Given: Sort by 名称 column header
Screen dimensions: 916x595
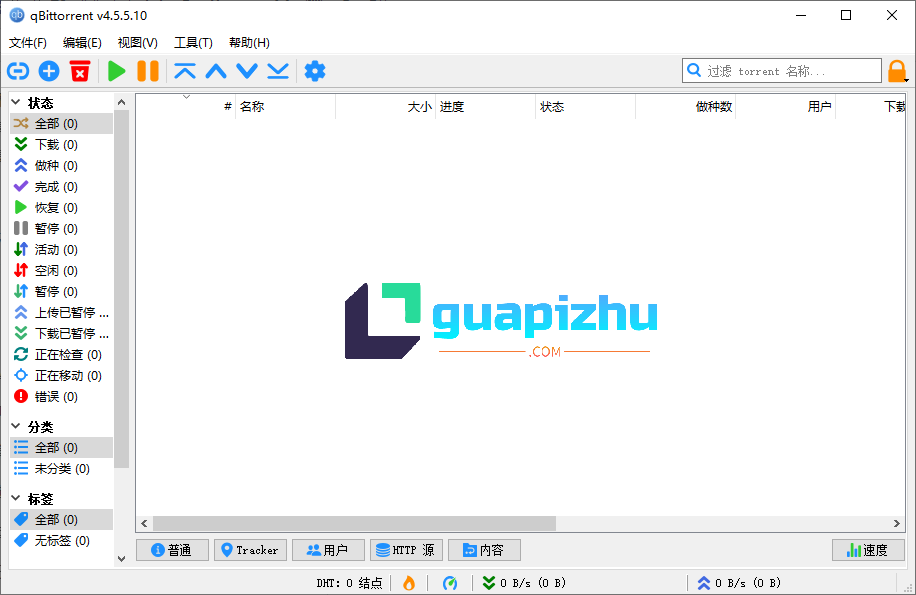Looking at the screenshot, I should pyautogui.click(x=285, y=106).
